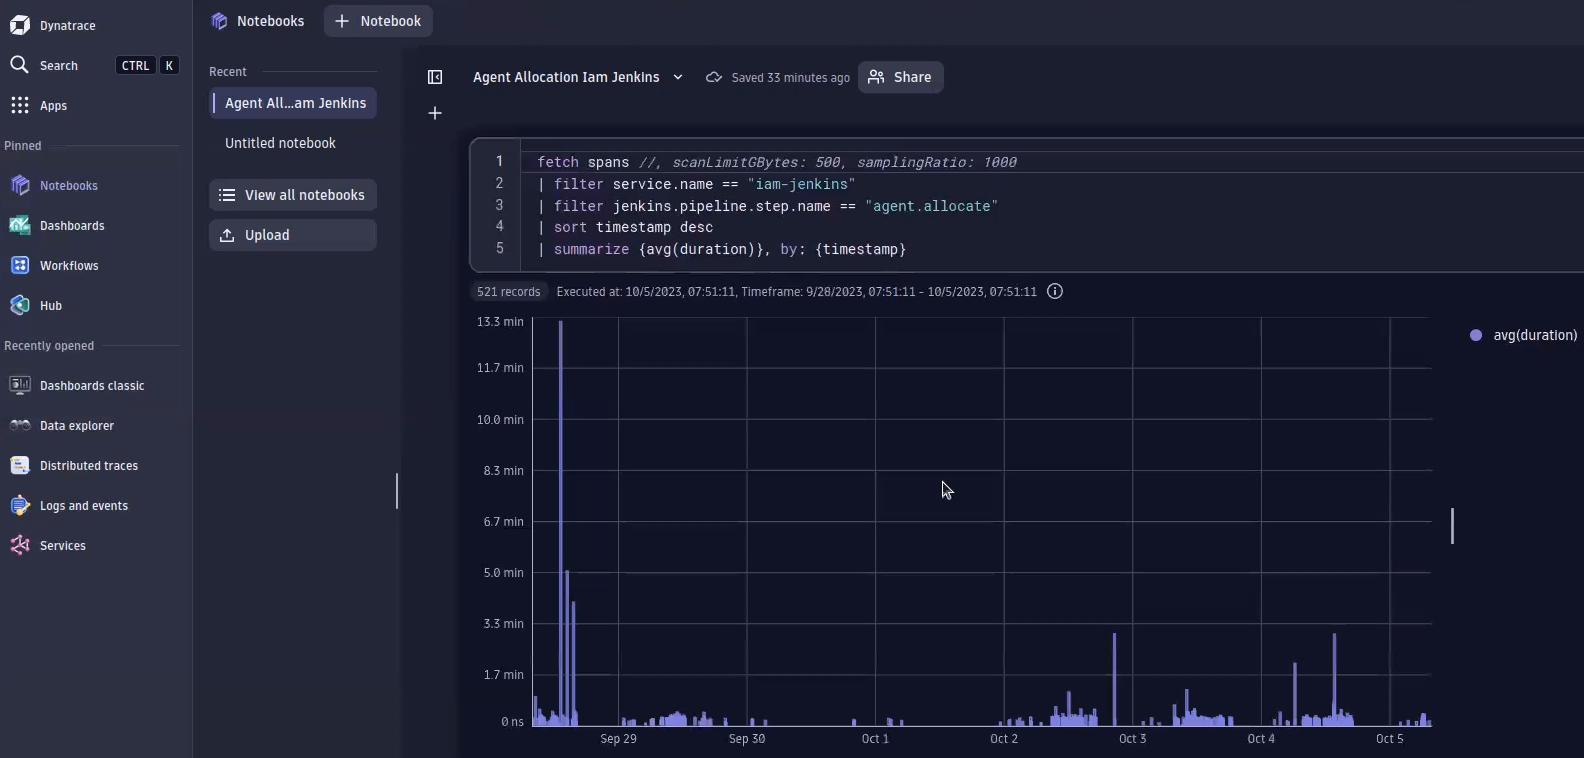Share the notebook via the Share button

point(900,77)
